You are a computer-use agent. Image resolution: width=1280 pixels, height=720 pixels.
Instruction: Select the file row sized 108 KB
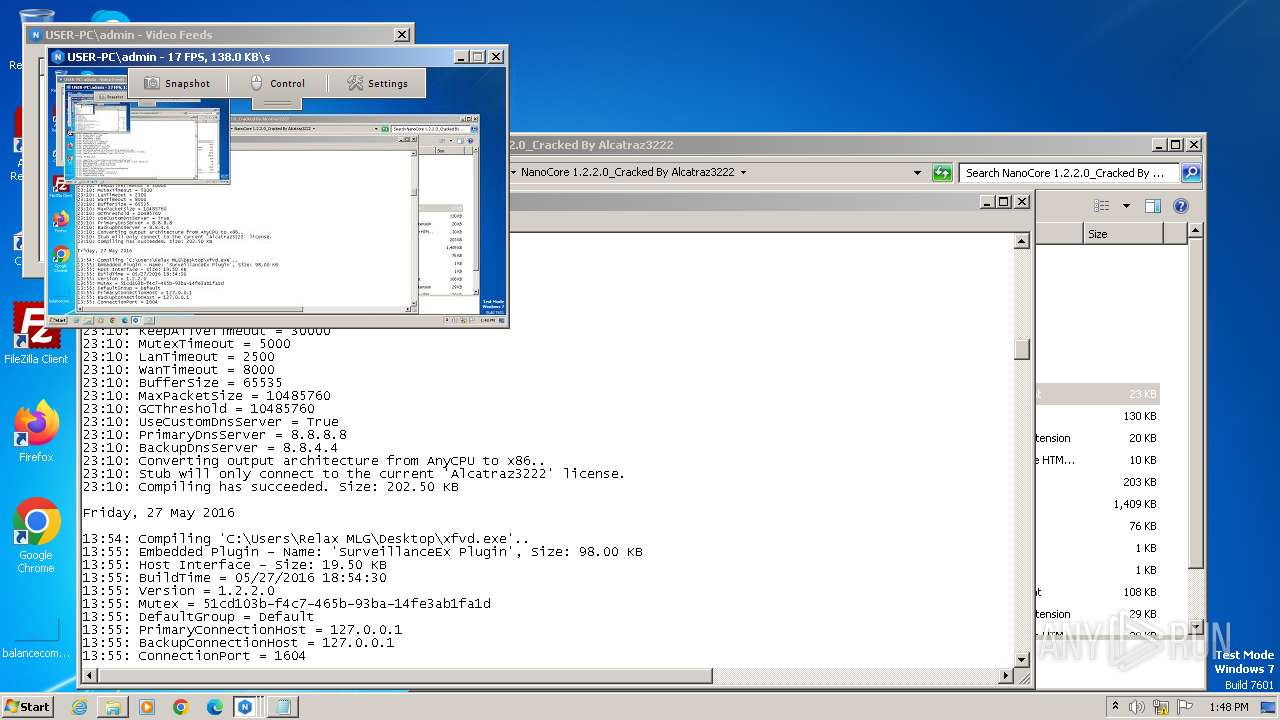click(x=1097, y=592)
